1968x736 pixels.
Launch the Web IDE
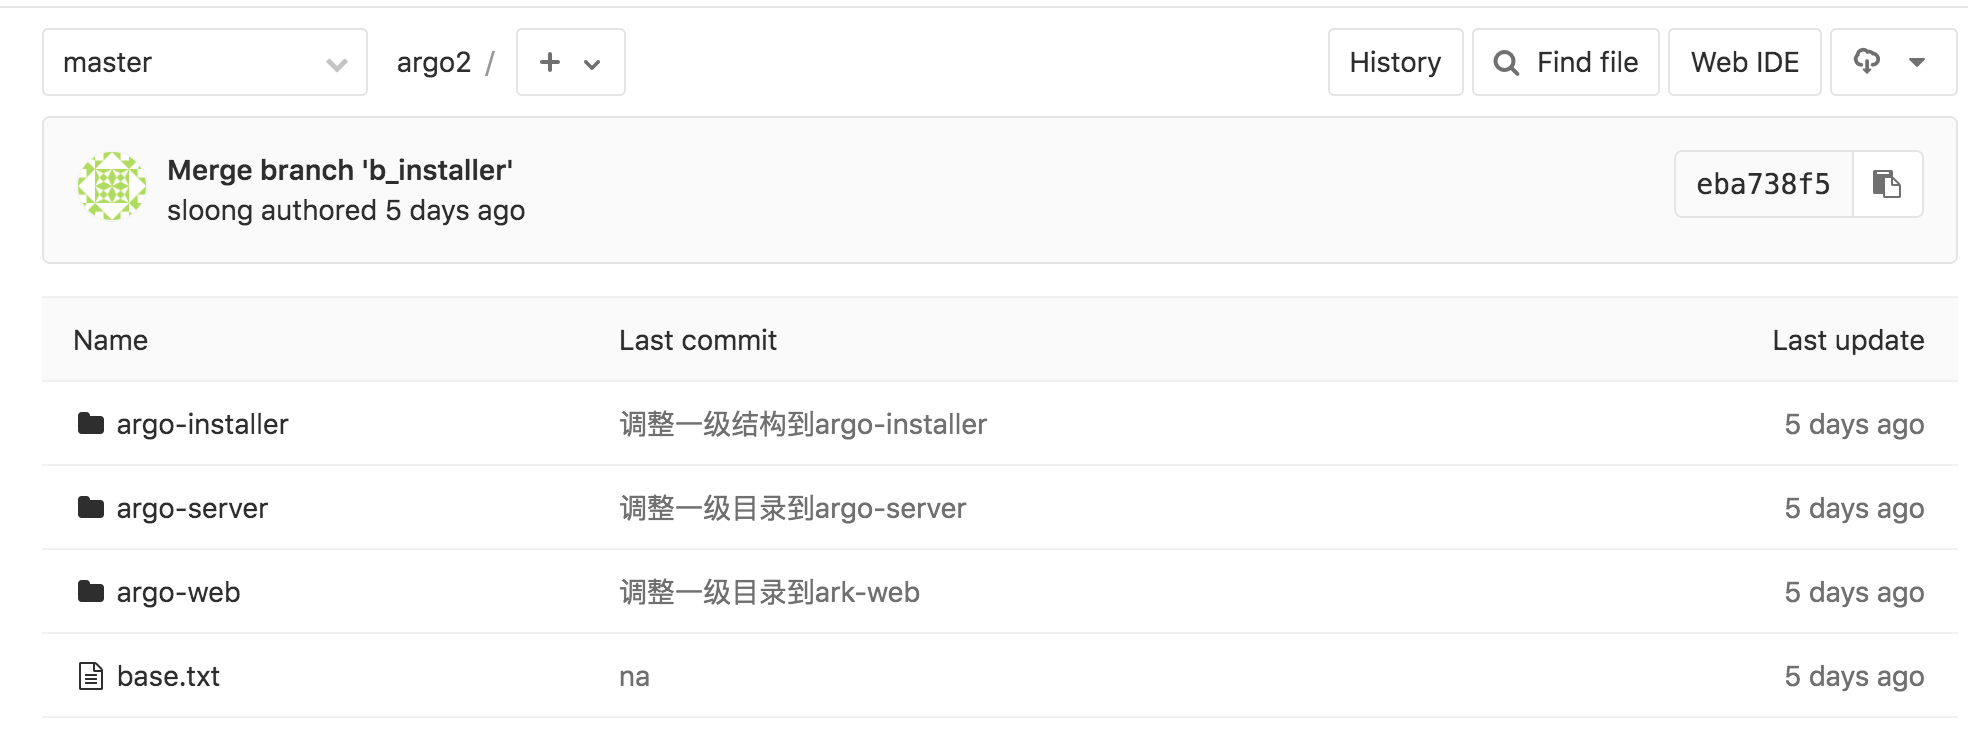1744,61
